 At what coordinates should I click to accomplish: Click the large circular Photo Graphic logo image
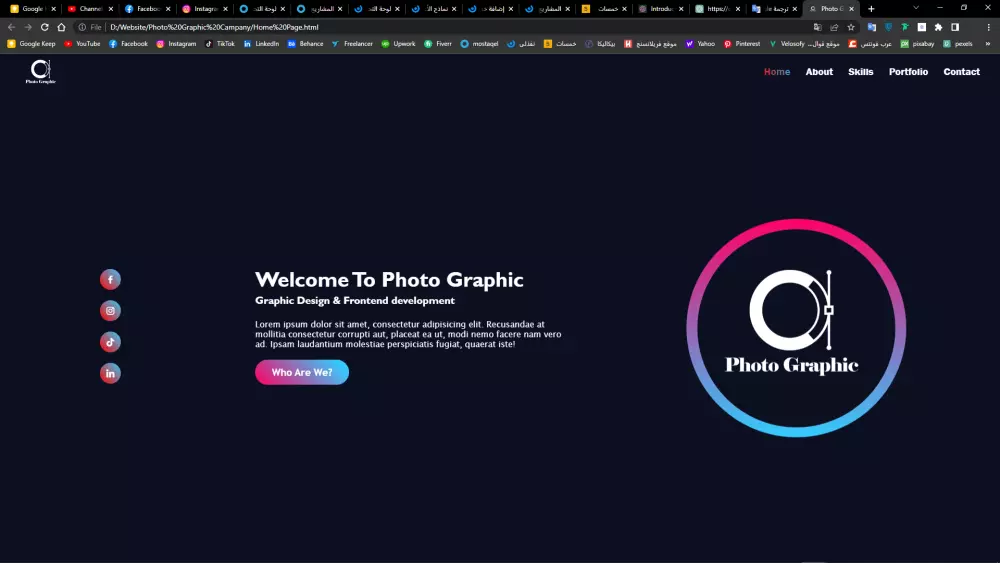click(796, 328)
